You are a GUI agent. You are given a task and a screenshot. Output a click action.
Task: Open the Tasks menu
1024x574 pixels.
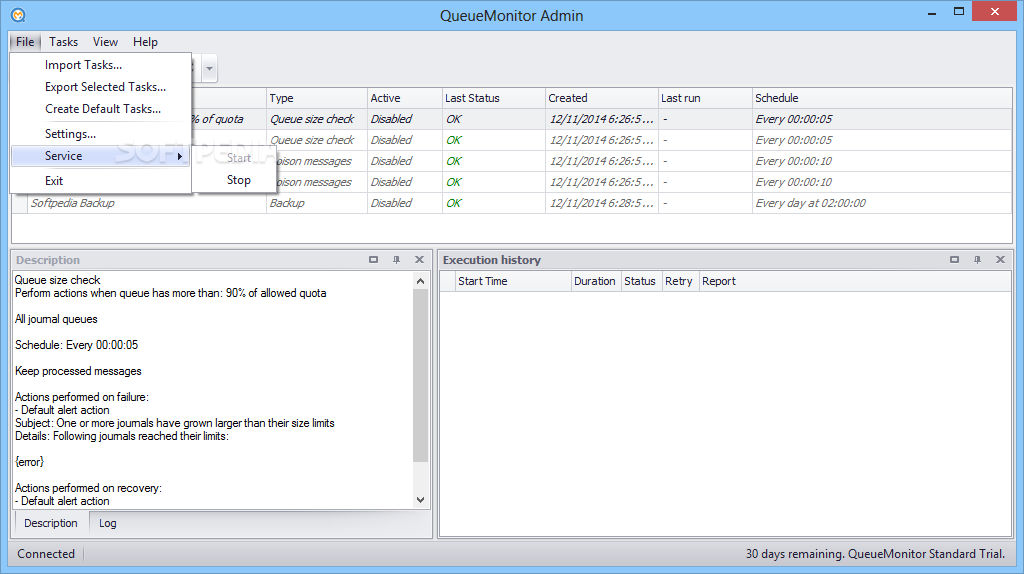coord(63,42)
